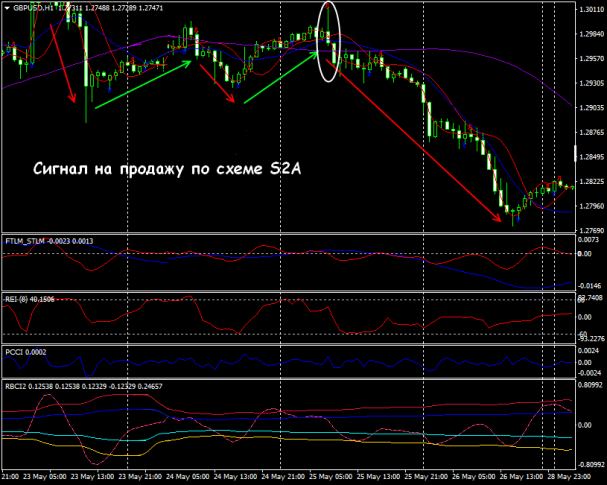This screenshot has width=607, height=485.
Task: Click the 1.27690 price scale value
Action: pyautogui.click(x=591, y=231)
